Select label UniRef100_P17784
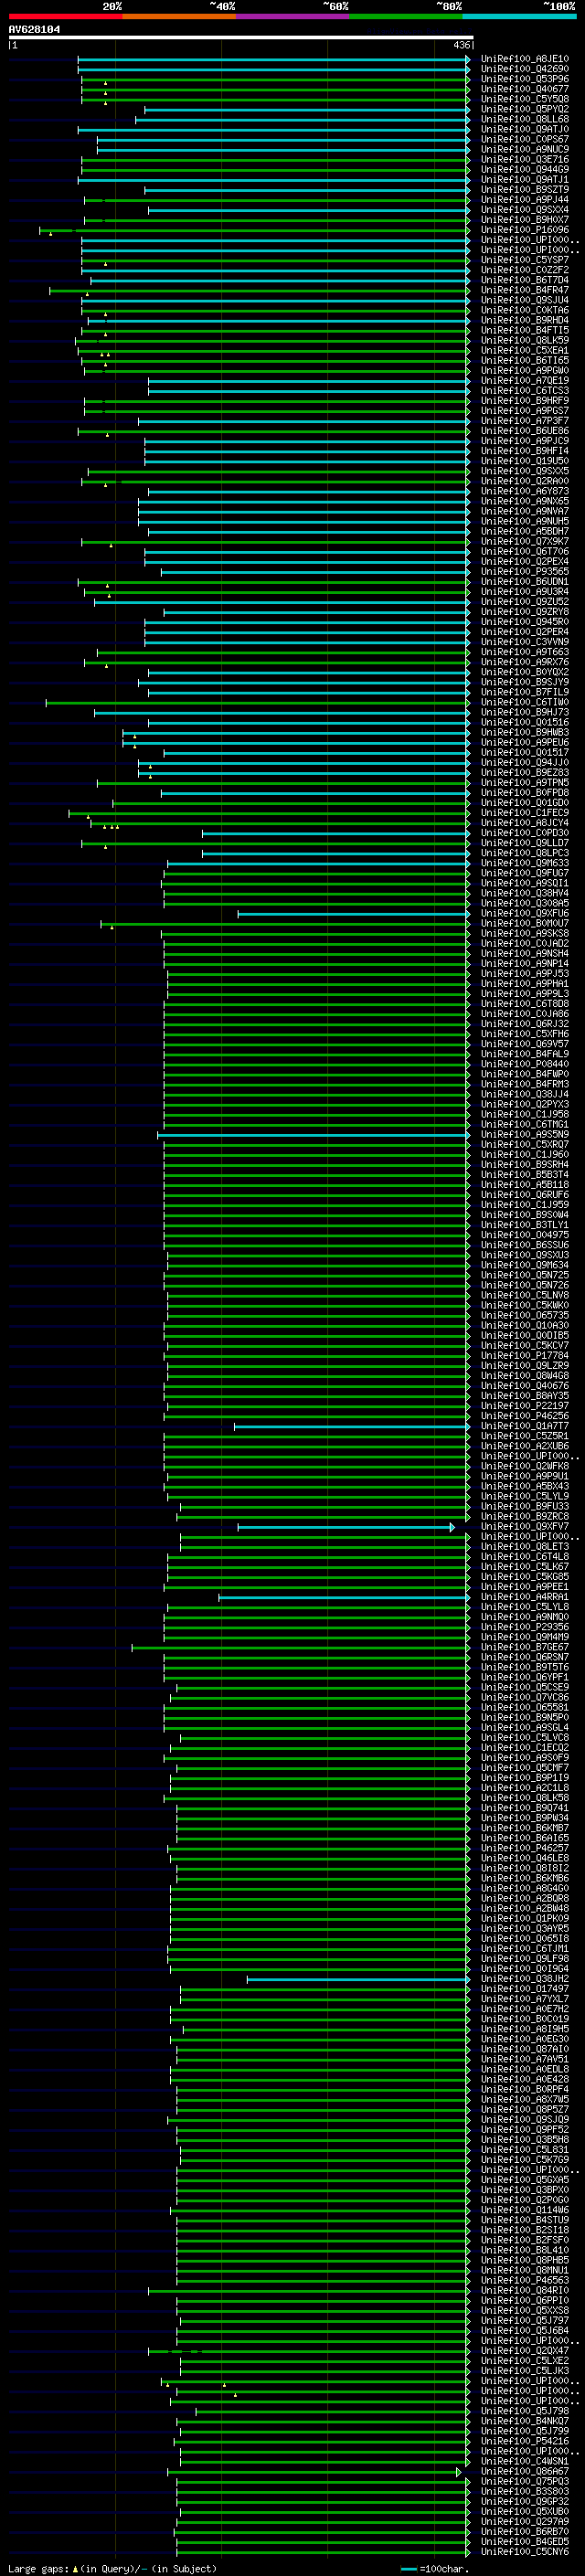 tap(525, 1355)
